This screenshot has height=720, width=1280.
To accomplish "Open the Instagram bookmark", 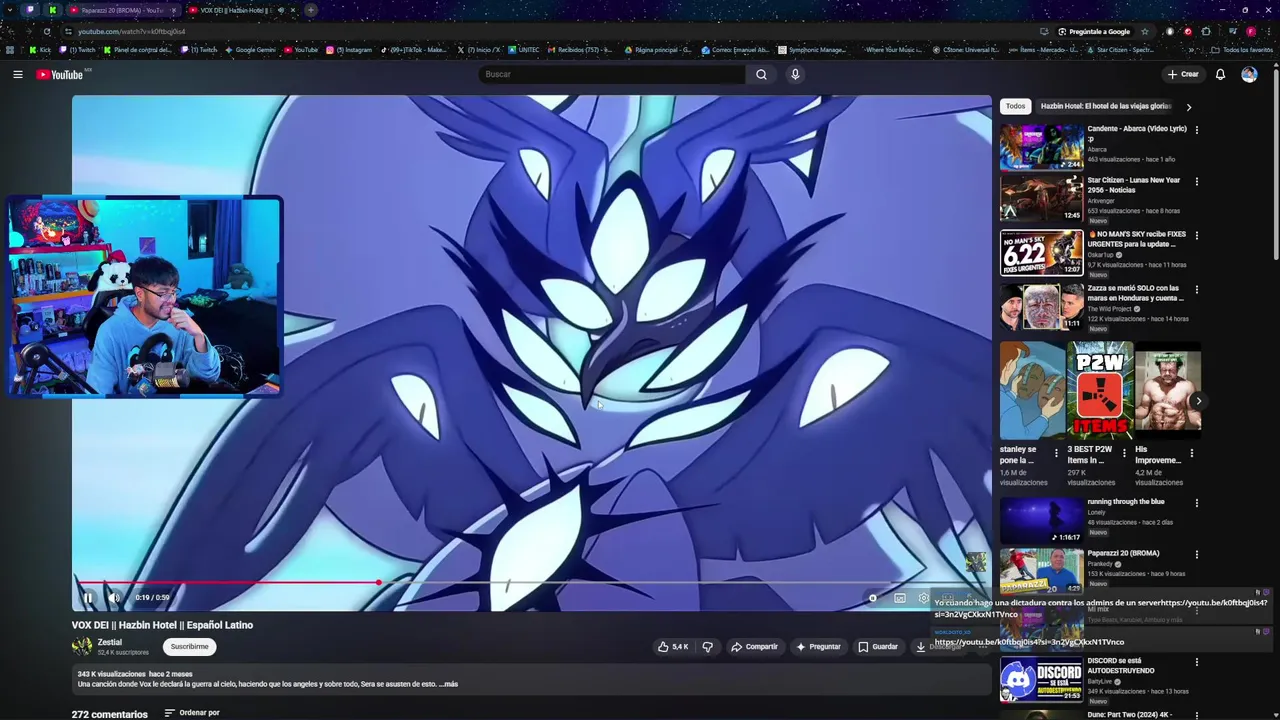I will click(x=349, y=49).
